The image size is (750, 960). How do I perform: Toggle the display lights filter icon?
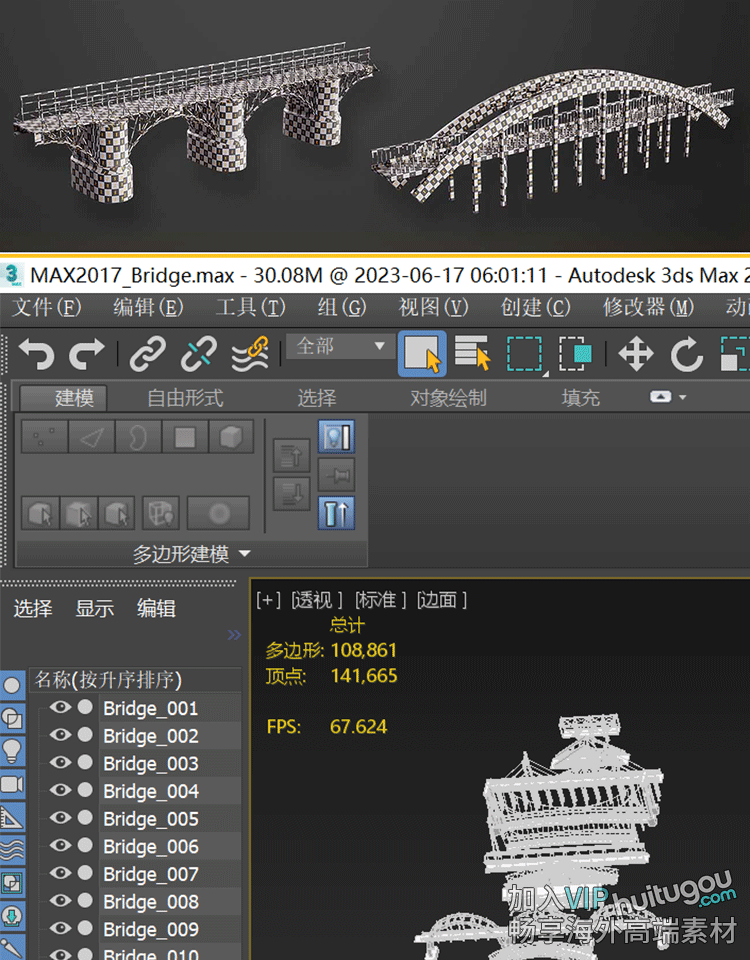[12, 750]
